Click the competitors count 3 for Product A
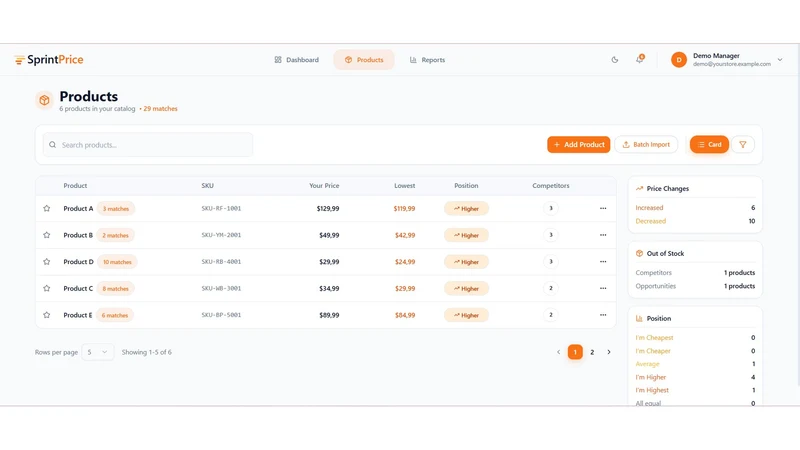Image resolution: width=800 pixels, height=450 pixels. click(x=551, y=208)
